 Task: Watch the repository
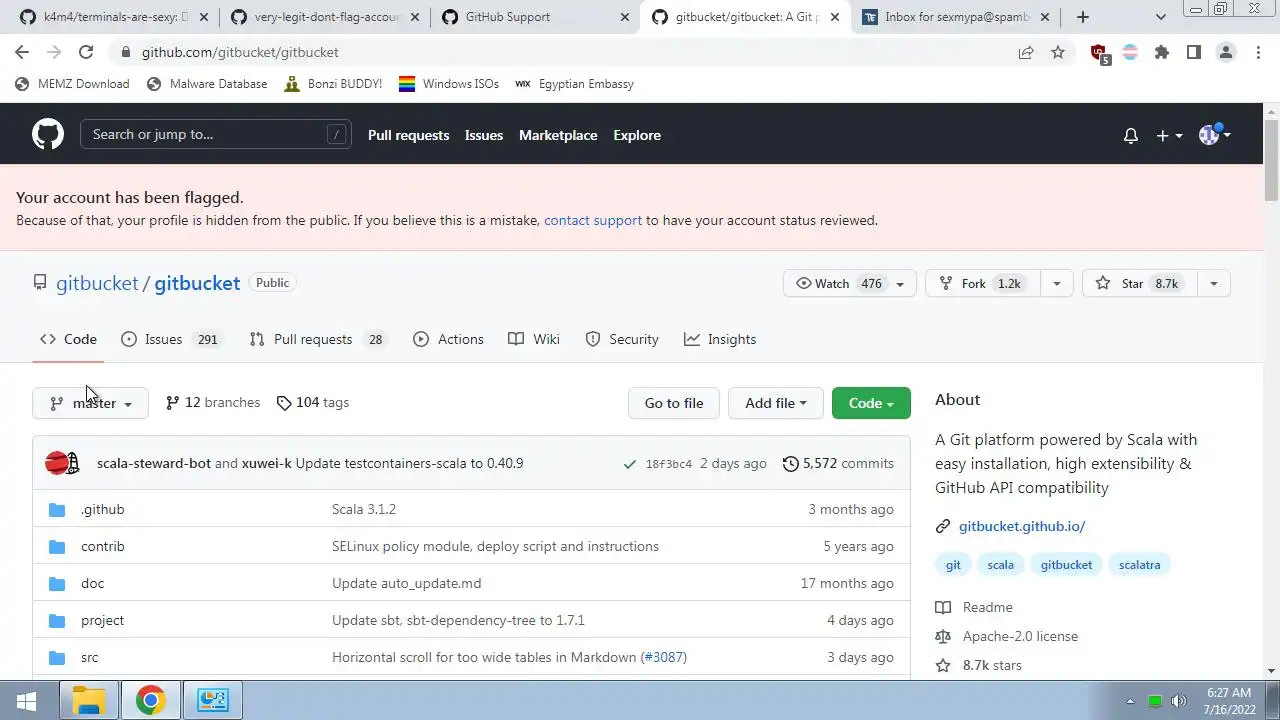tap(849, 283)
